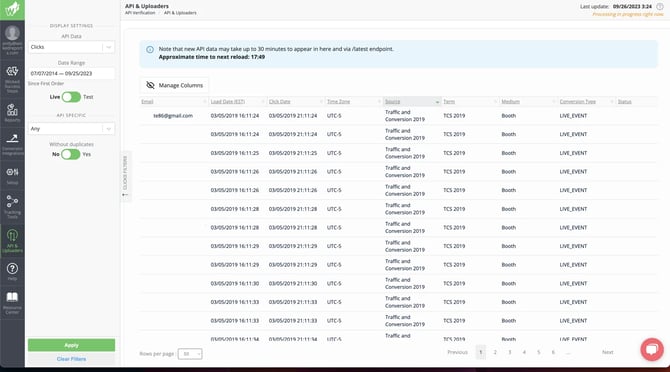Go to page 5 of results
The image size is (670, 372).
[x=538, y=352]
